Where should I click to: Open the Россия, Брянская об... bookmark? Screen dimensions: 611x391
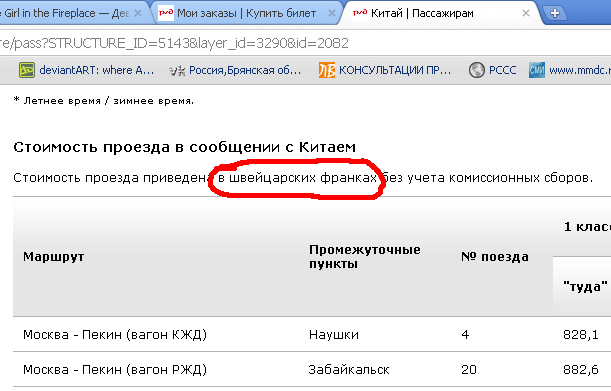click(x=235, y=70)
